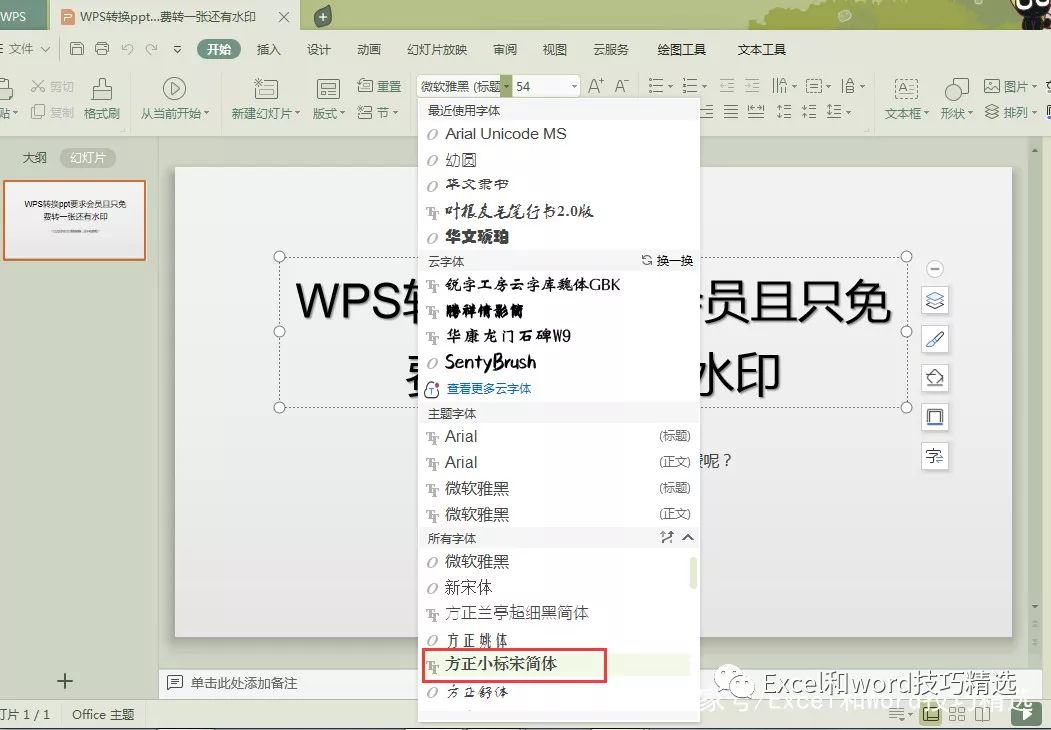Click the increase indent icon
This screenshot has width=1051, height=730.
(x=753, y=86)
